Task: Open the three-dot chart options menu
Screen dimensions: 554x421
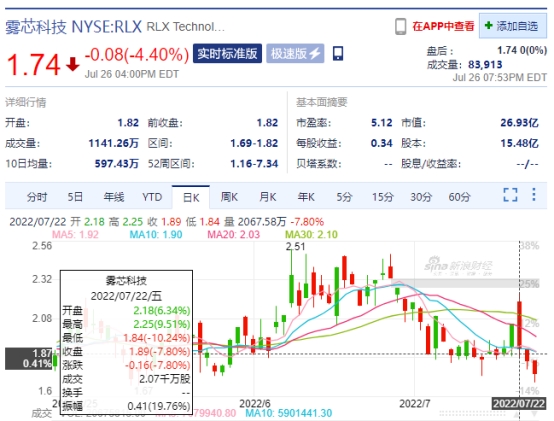Action: tap(534, 194)
